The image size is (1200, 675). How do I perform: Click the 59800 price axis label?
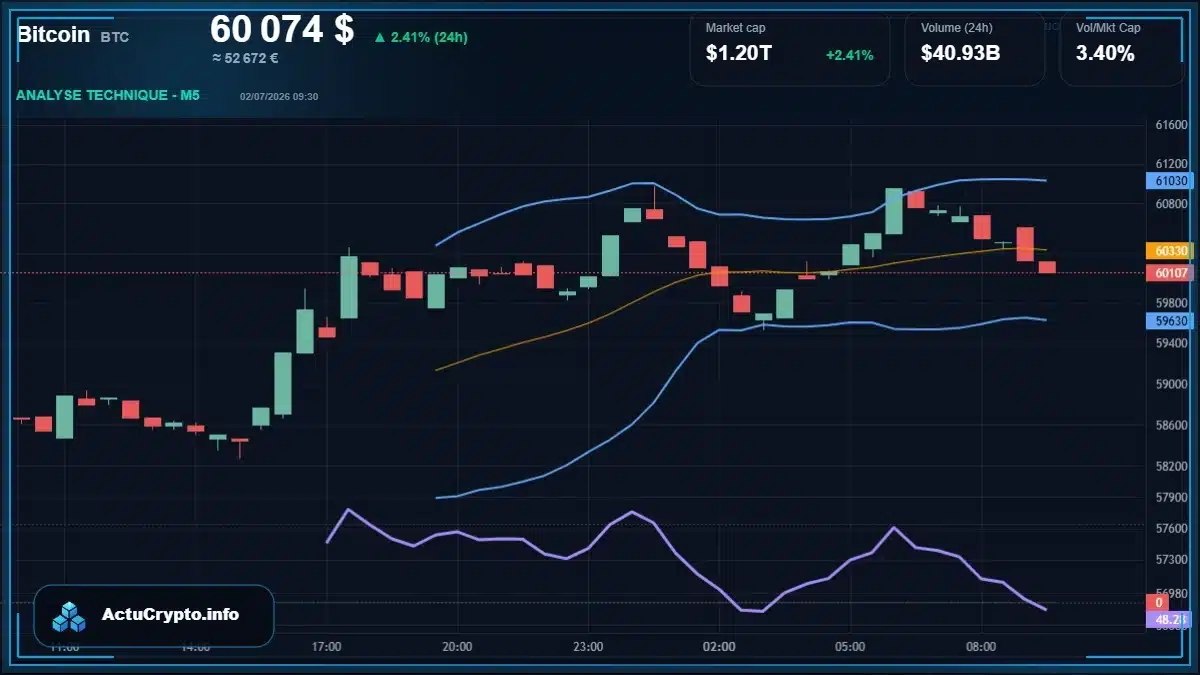pos(1170,303)
